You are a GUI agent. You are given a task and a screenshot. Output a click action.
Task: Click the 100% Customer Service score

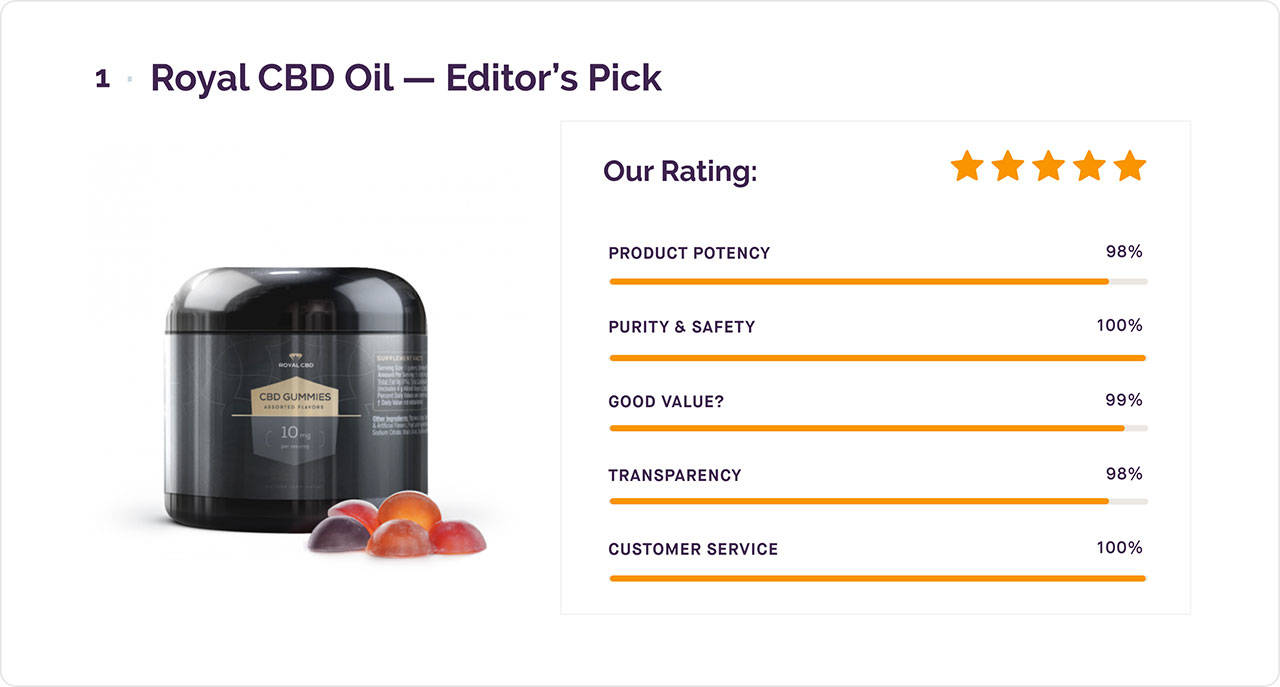tap(1119, 548)
